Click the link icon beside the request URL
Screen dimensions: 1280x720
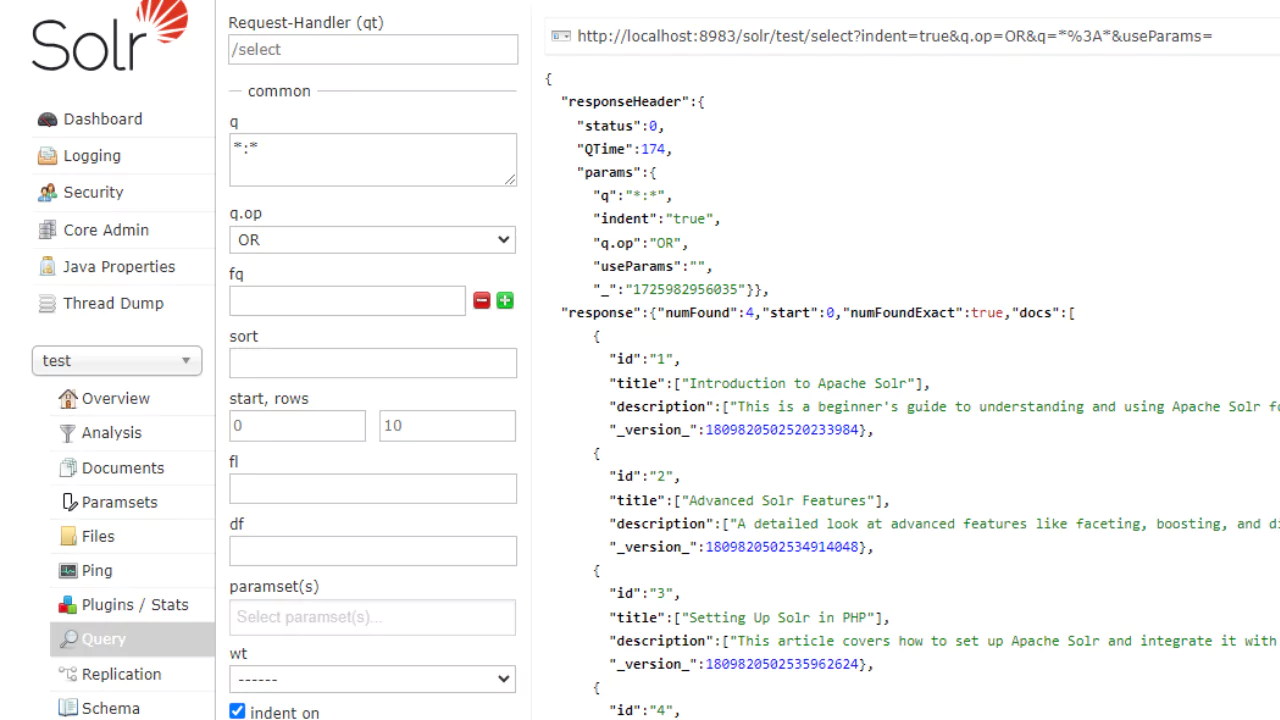561,36
